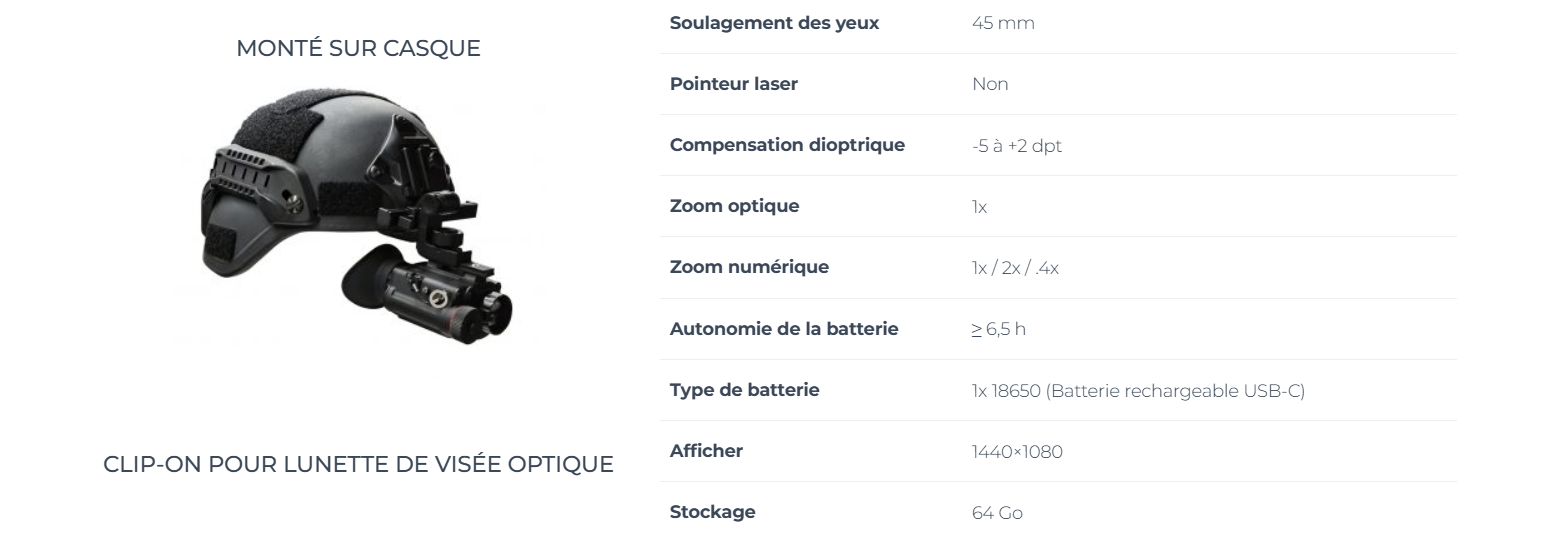Click the Compensation dioptrique label

click(787, 145)
